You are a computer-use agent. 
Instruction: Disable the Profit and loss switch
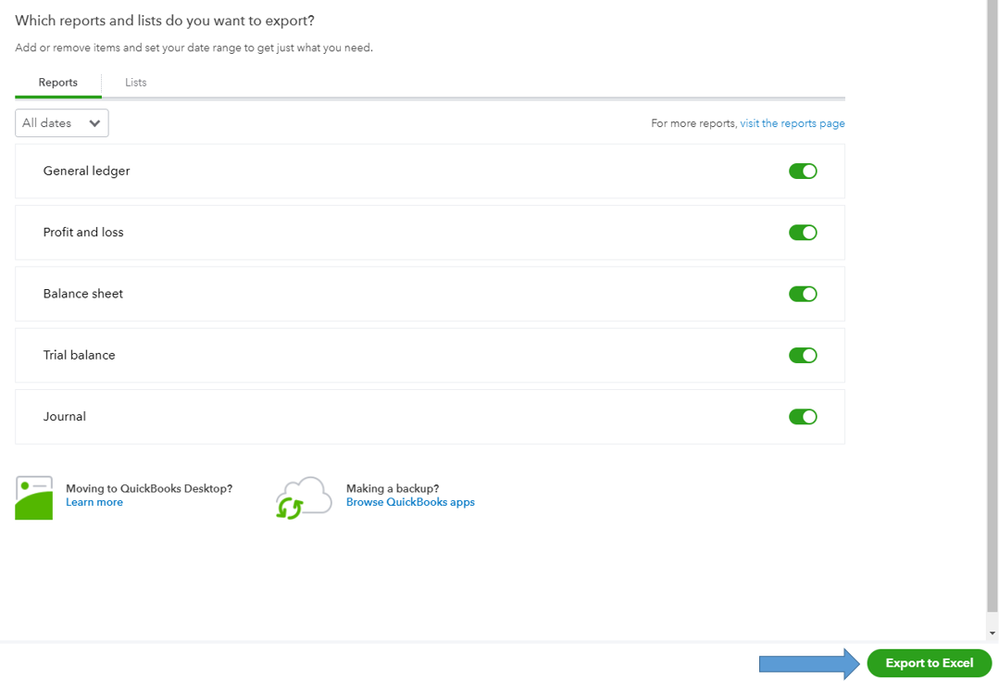coord(803,233)
